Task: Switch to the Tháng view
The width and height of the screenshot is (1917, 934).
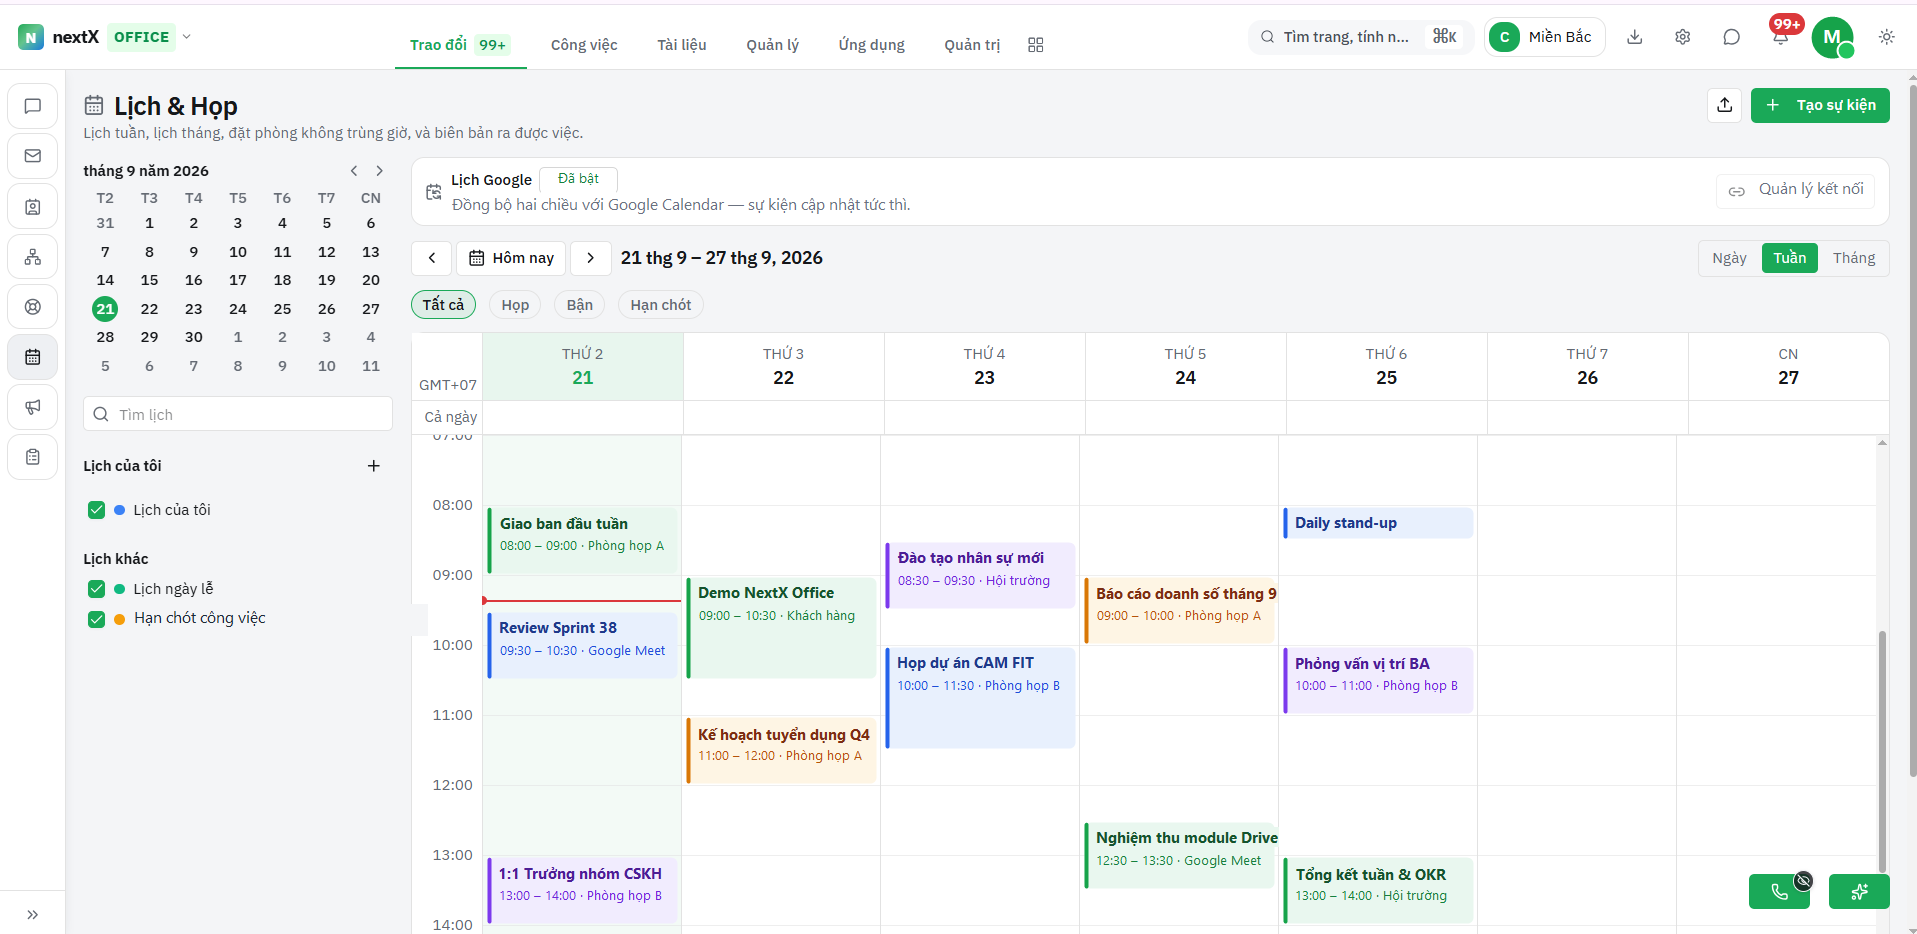Action: (x=1854, y=258)
